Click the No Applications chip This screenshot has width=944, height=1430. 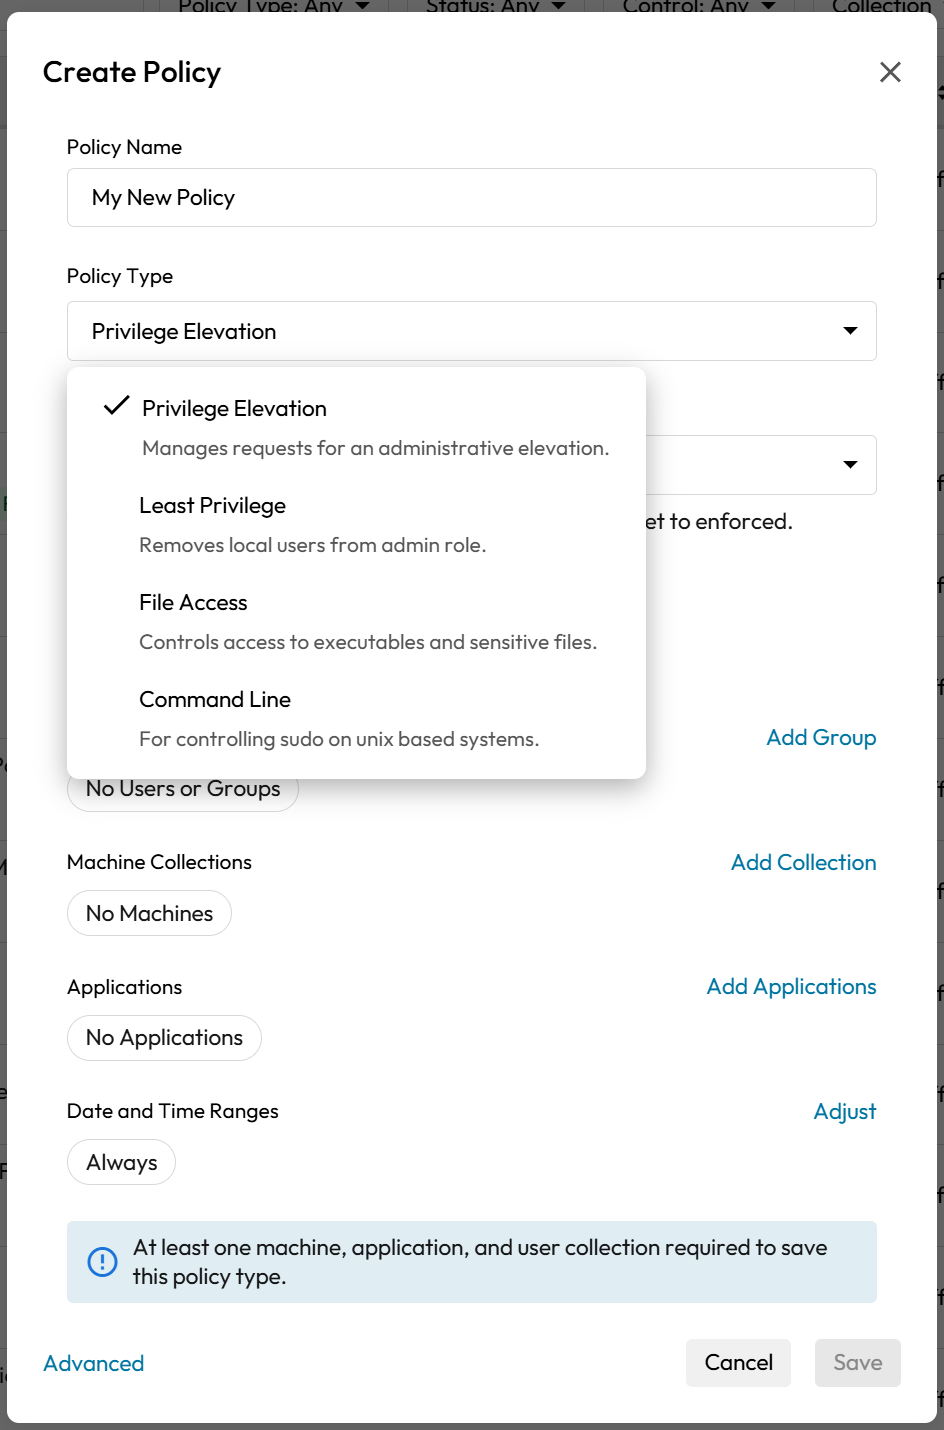coord(165,1038)
